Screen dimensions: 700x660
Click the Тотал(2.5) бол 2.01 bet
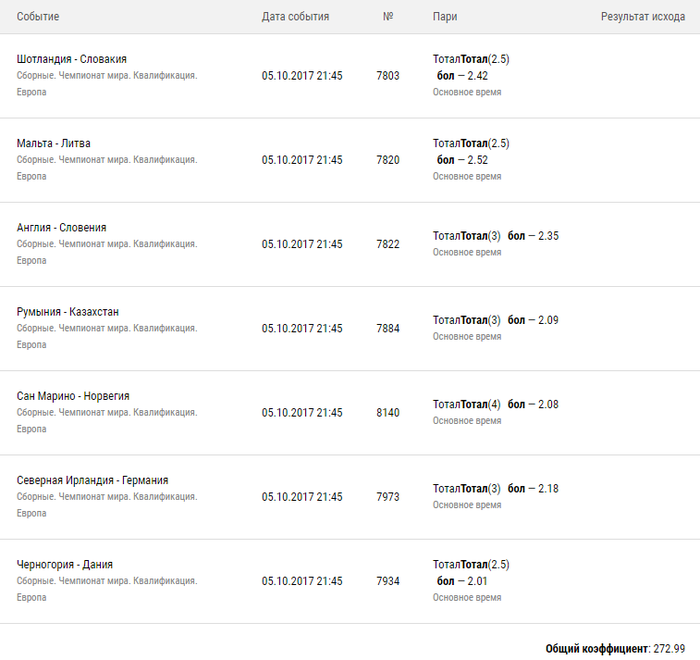click(x=471, y=572)
